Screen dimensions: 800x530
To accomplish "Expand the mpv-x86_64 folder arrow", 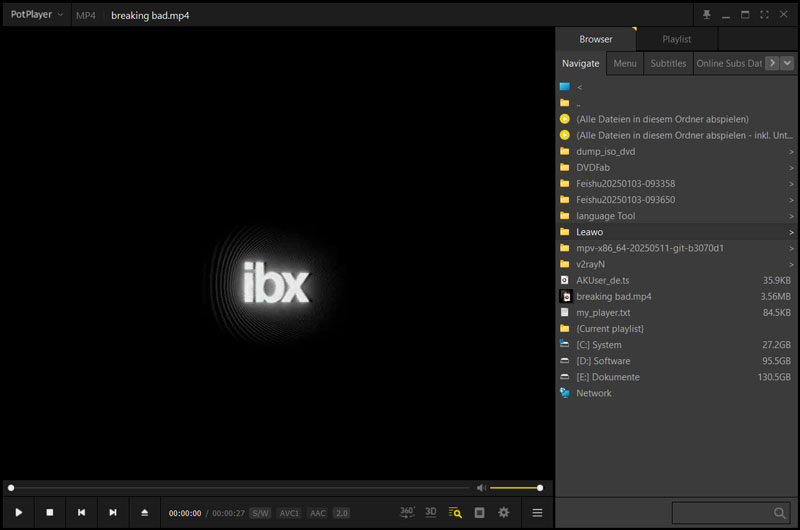I will pyautogui.click(x=791, y=248).
